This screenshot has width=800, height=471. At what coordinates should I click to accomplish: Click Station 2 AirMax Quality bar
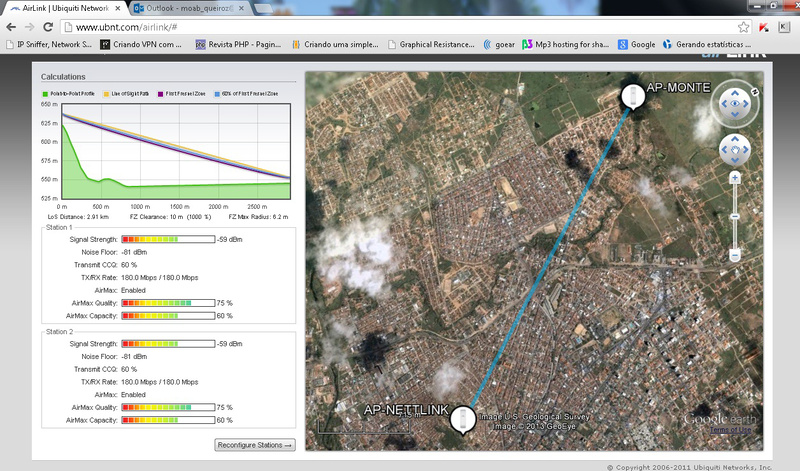click(x=168, y=408)
